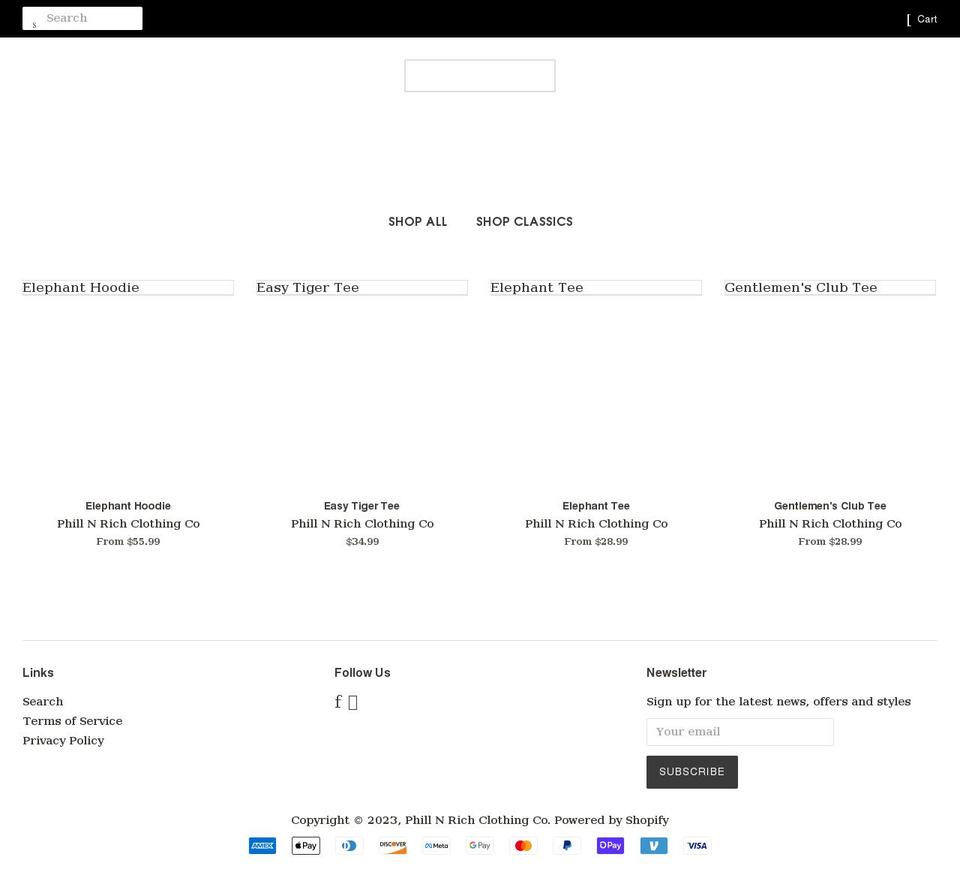Click the Shop Pay payment icon

(610, 845)
